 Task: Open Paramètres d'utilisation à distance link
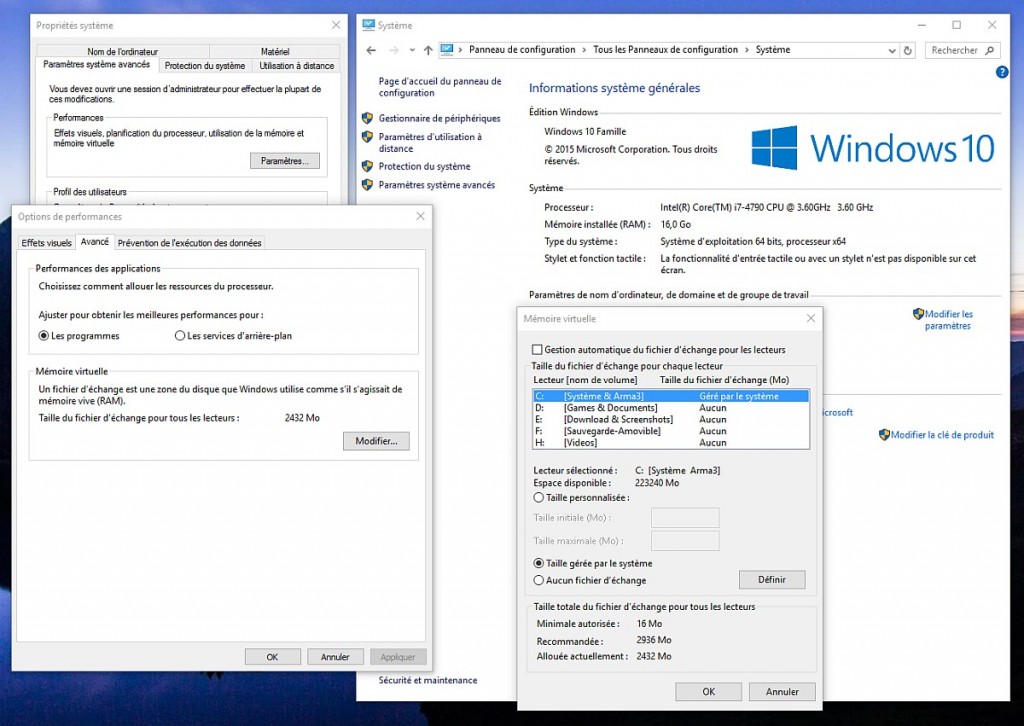pyautogui.click(x=430, y=142)
